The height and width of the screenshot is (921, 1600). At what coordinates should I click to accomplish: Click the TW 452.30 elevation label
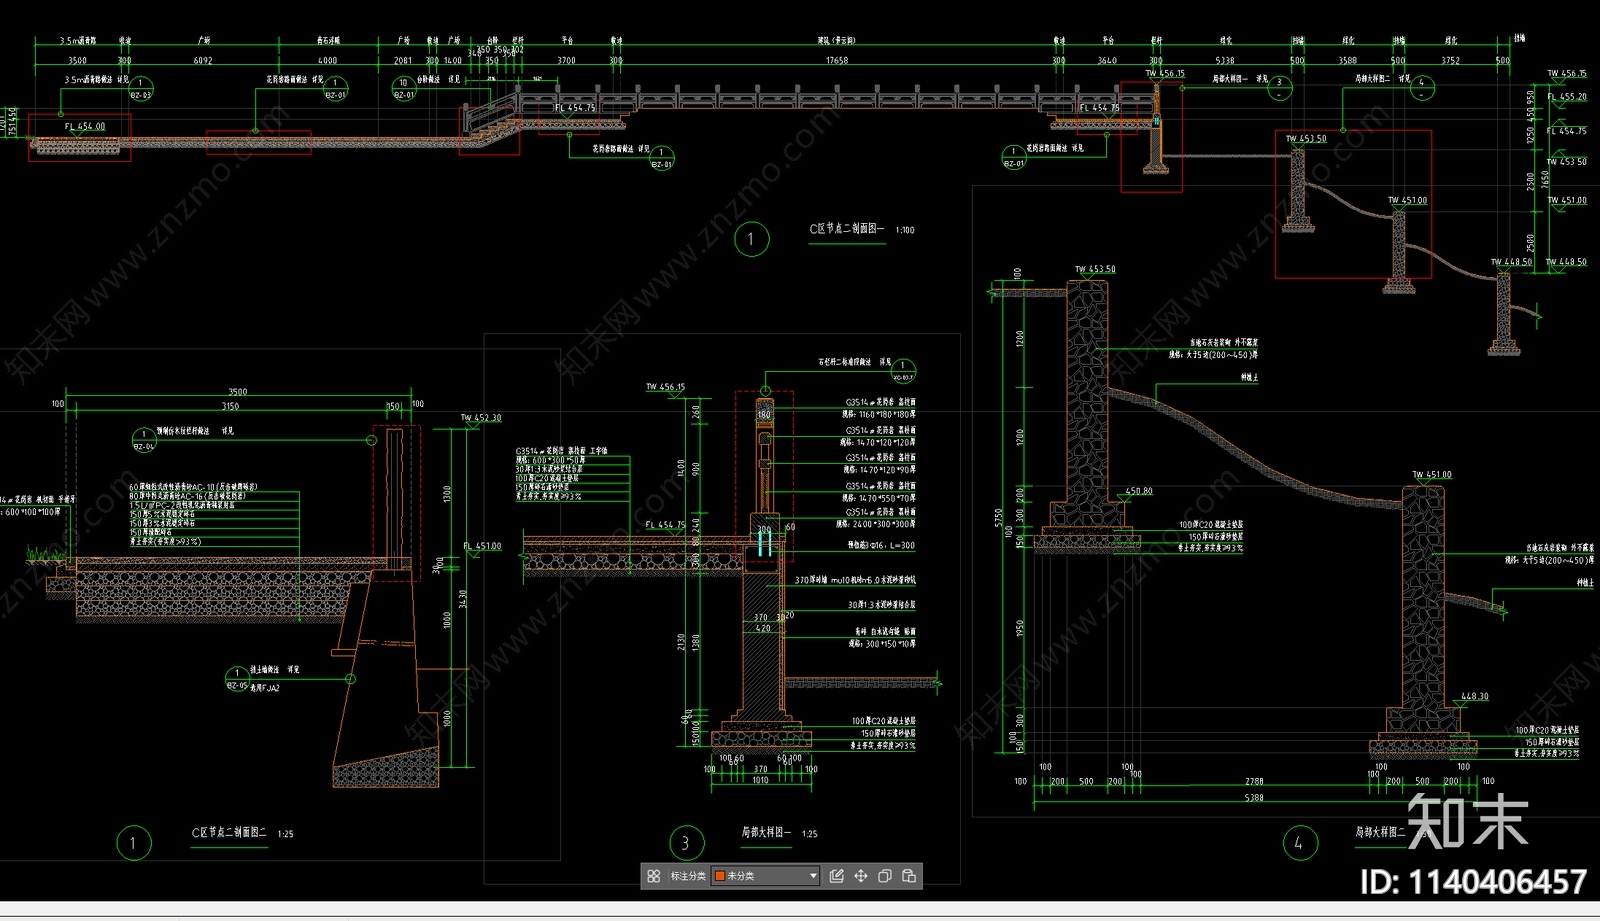coord(481,418)
